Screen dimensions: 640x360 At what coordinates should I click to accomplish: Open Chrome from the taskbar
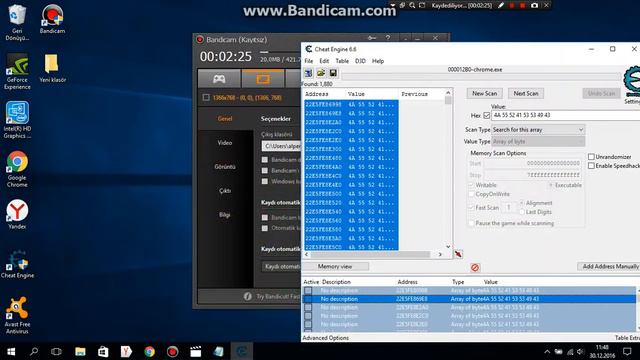tap(149, 351)
